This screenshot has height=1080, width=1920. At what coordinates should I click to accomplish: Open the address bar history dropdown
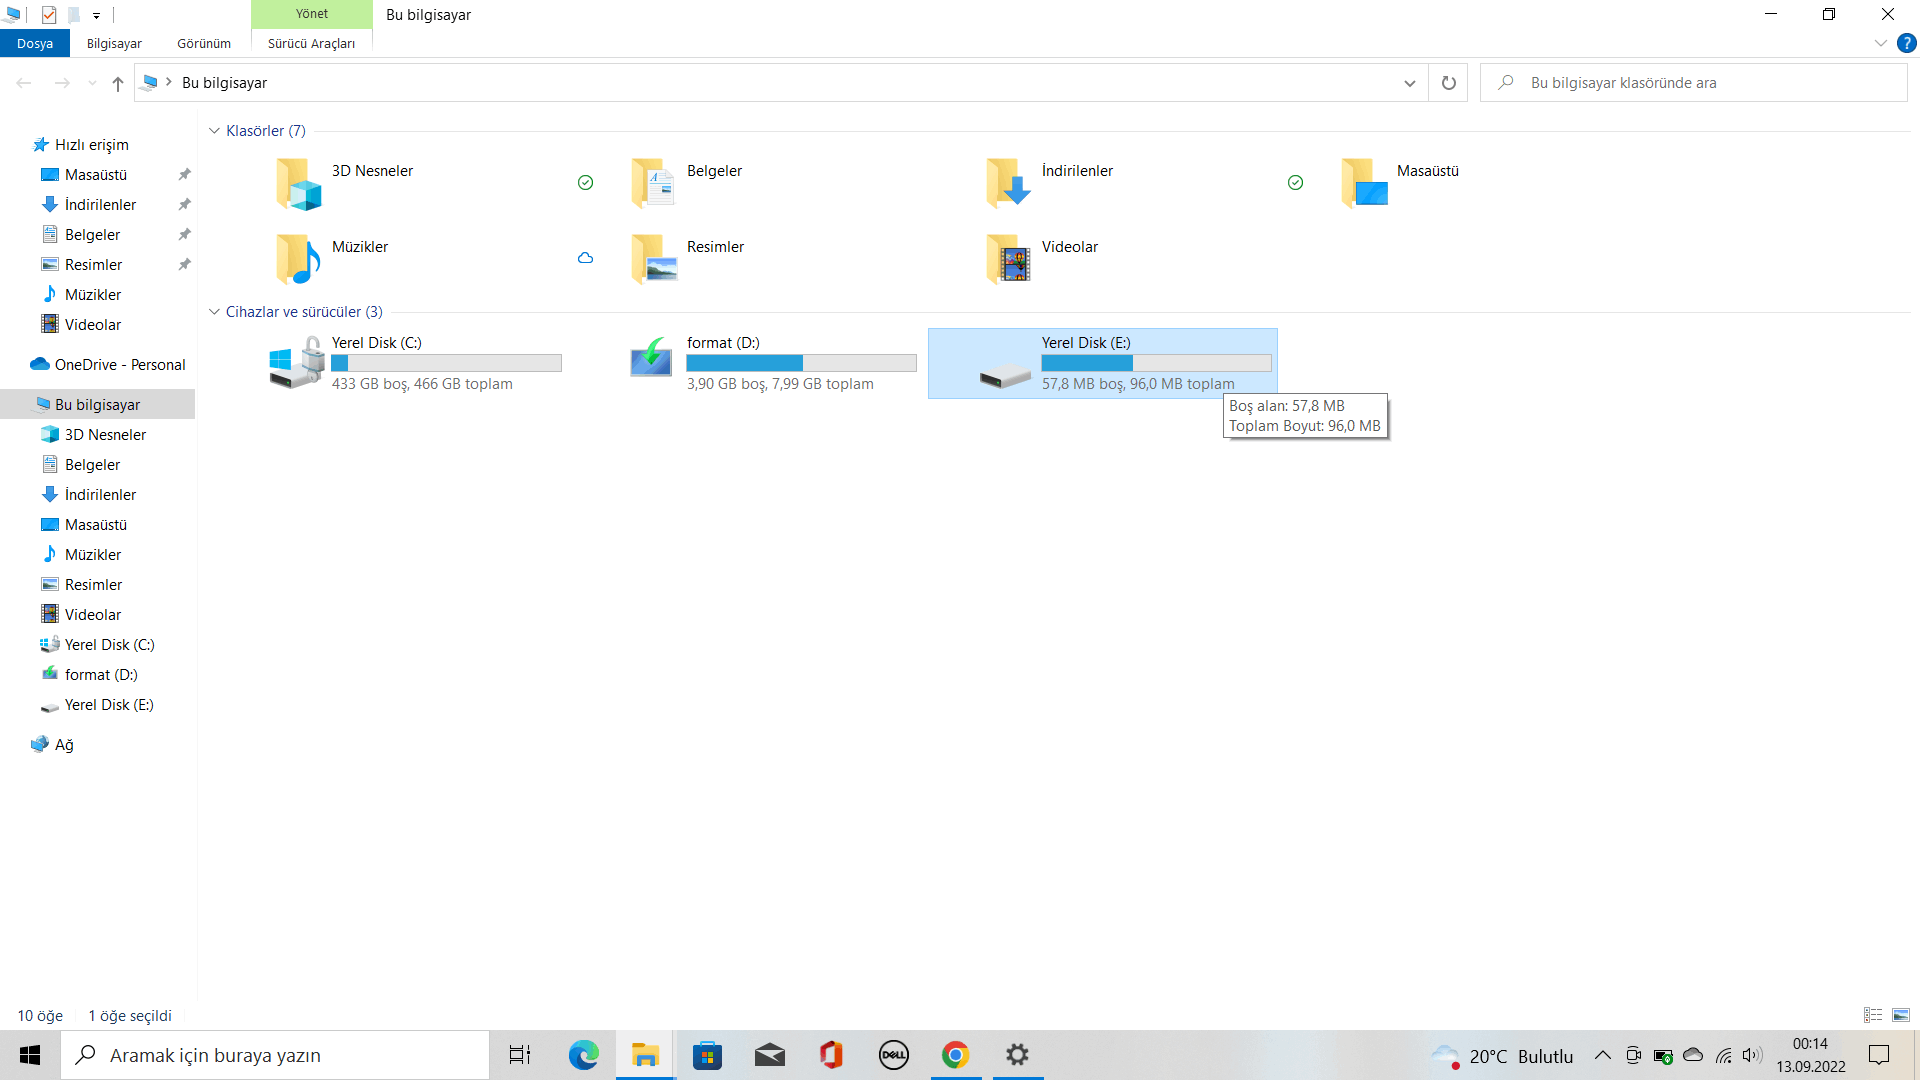click(1409, 83)
